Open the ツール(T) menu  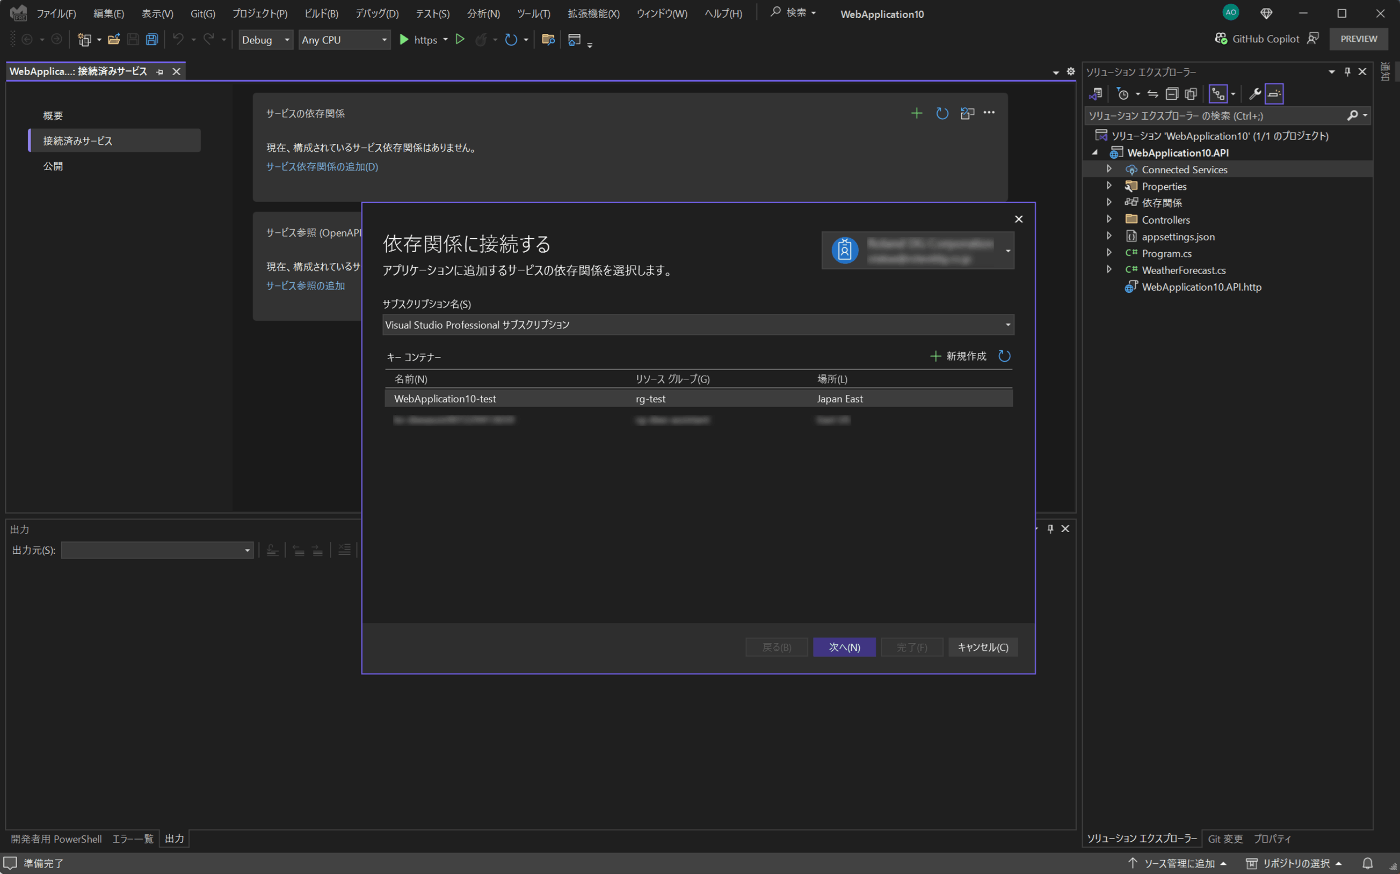(x=534, y=14)
